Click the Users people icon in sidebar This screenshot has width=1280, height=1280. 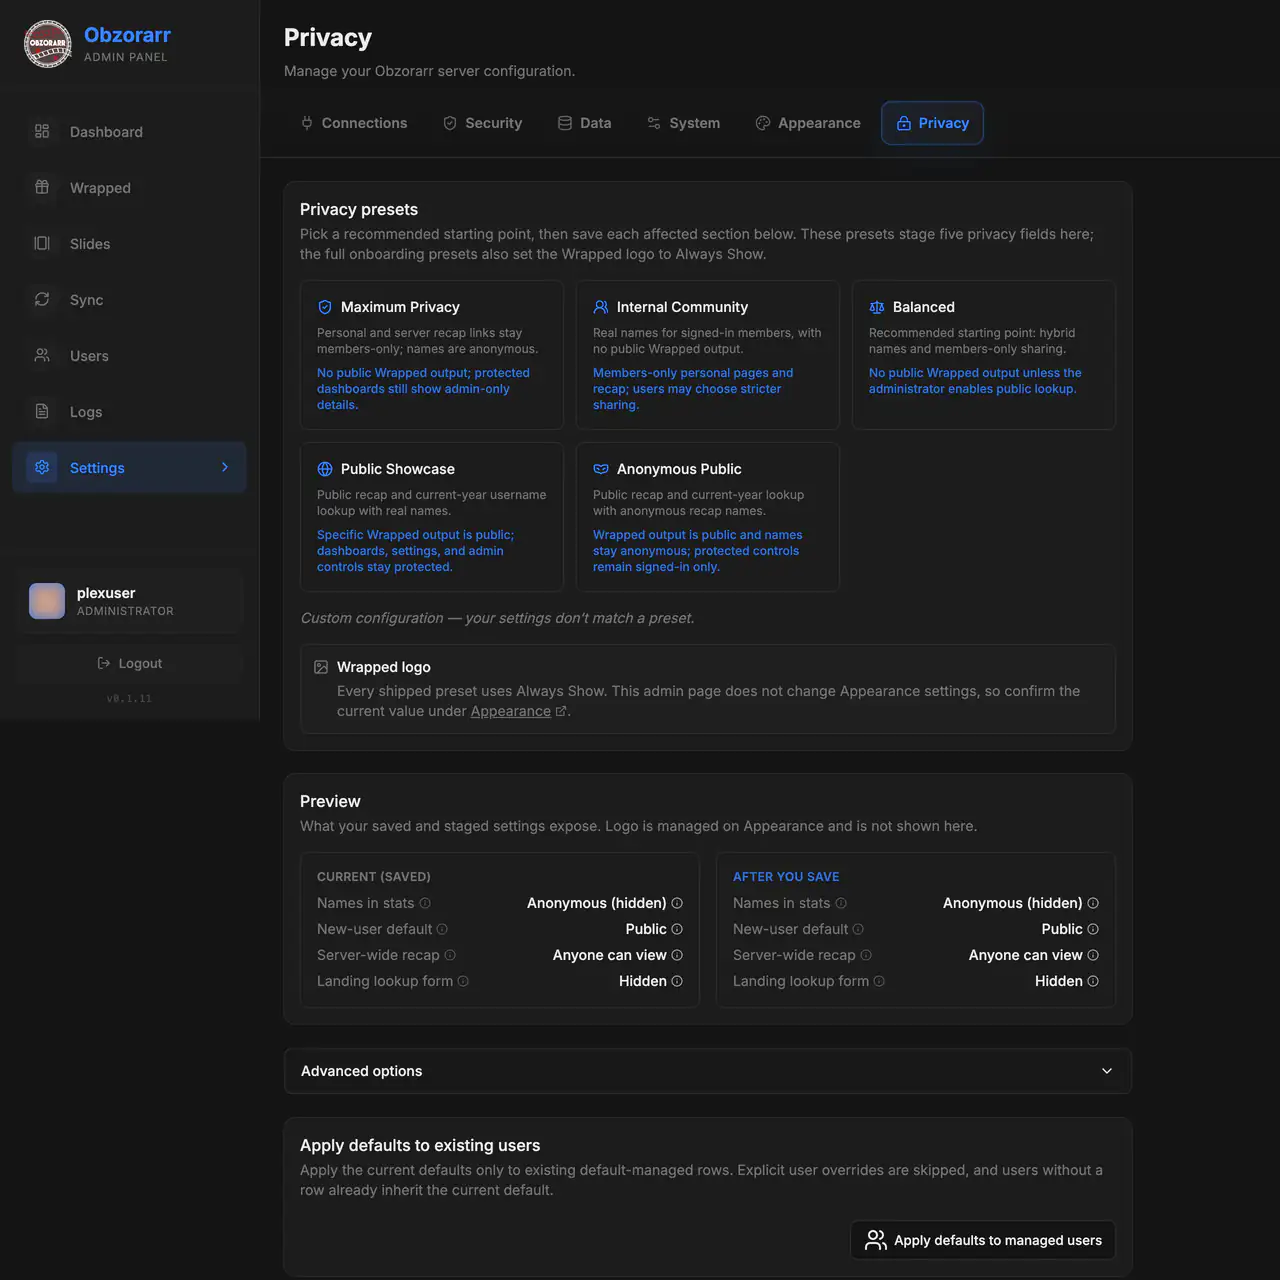click(x=42, y=355)
